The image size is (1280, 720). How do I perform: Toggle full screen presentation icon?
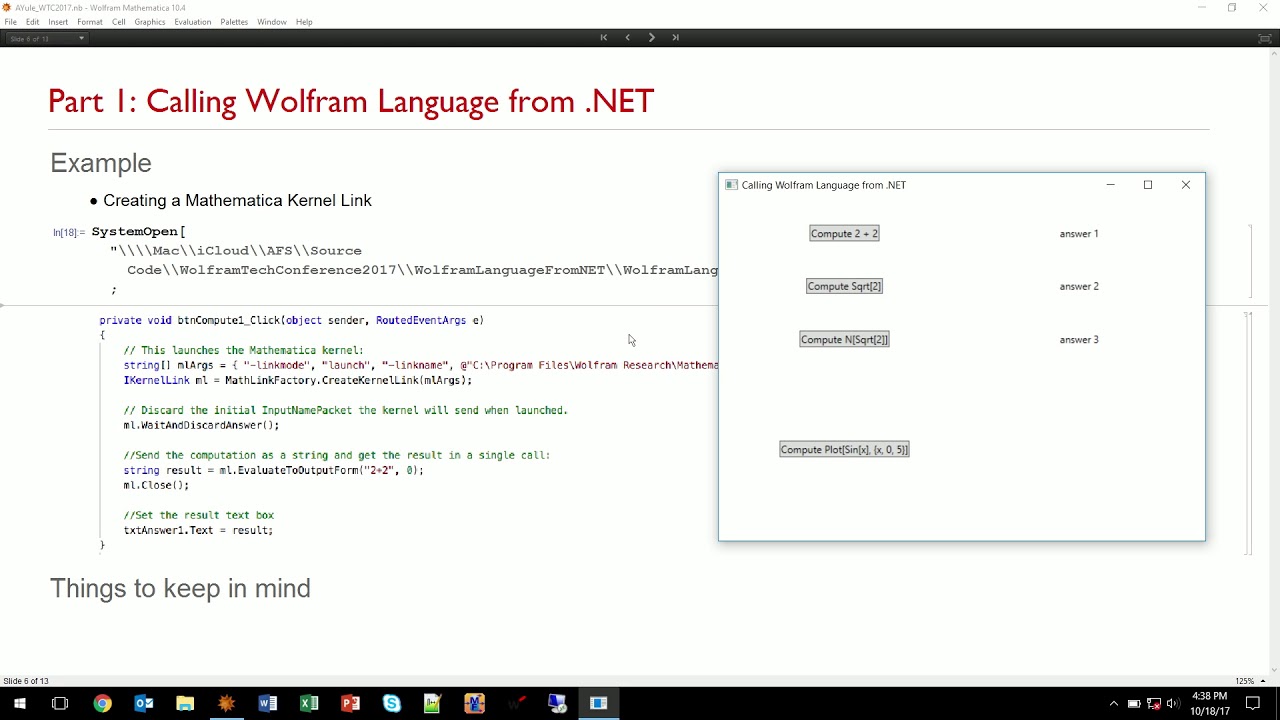1264,38
